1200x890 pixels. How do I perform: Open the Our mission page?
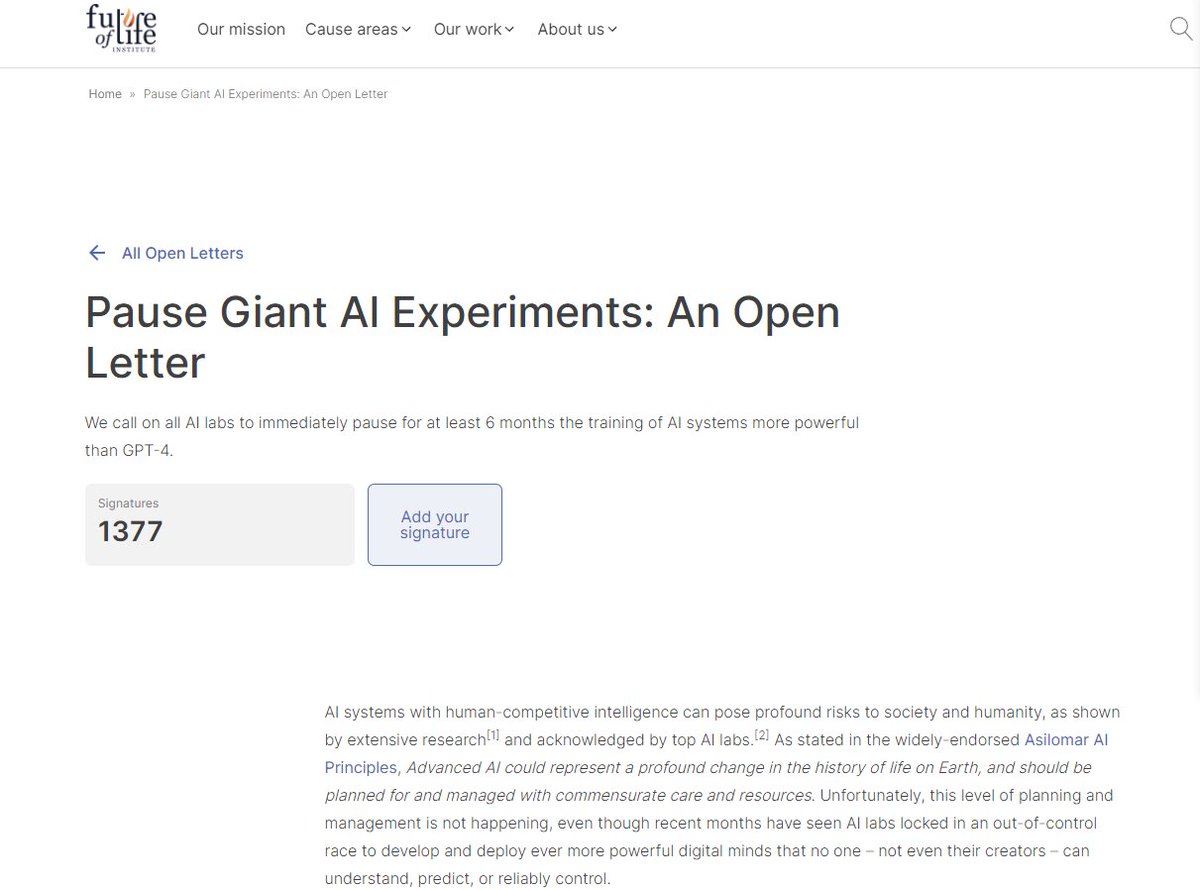[x=241, y=29]
